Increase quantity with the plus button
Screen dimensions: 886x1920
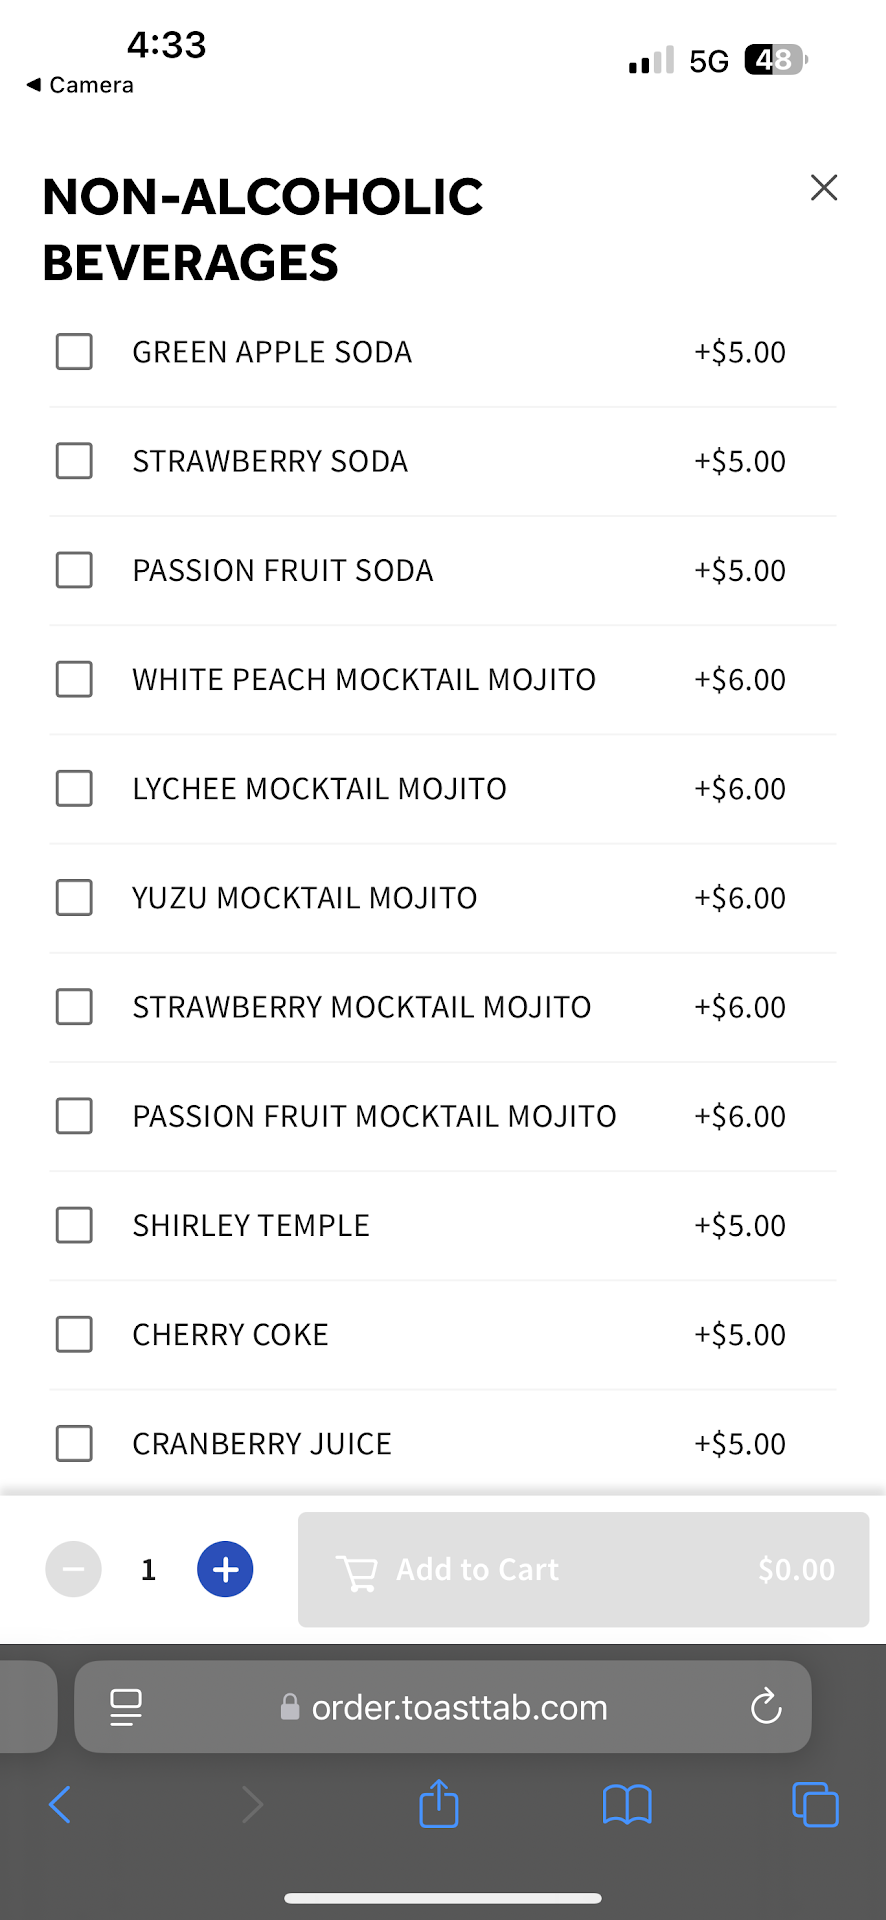click(x=225, y=1569)
